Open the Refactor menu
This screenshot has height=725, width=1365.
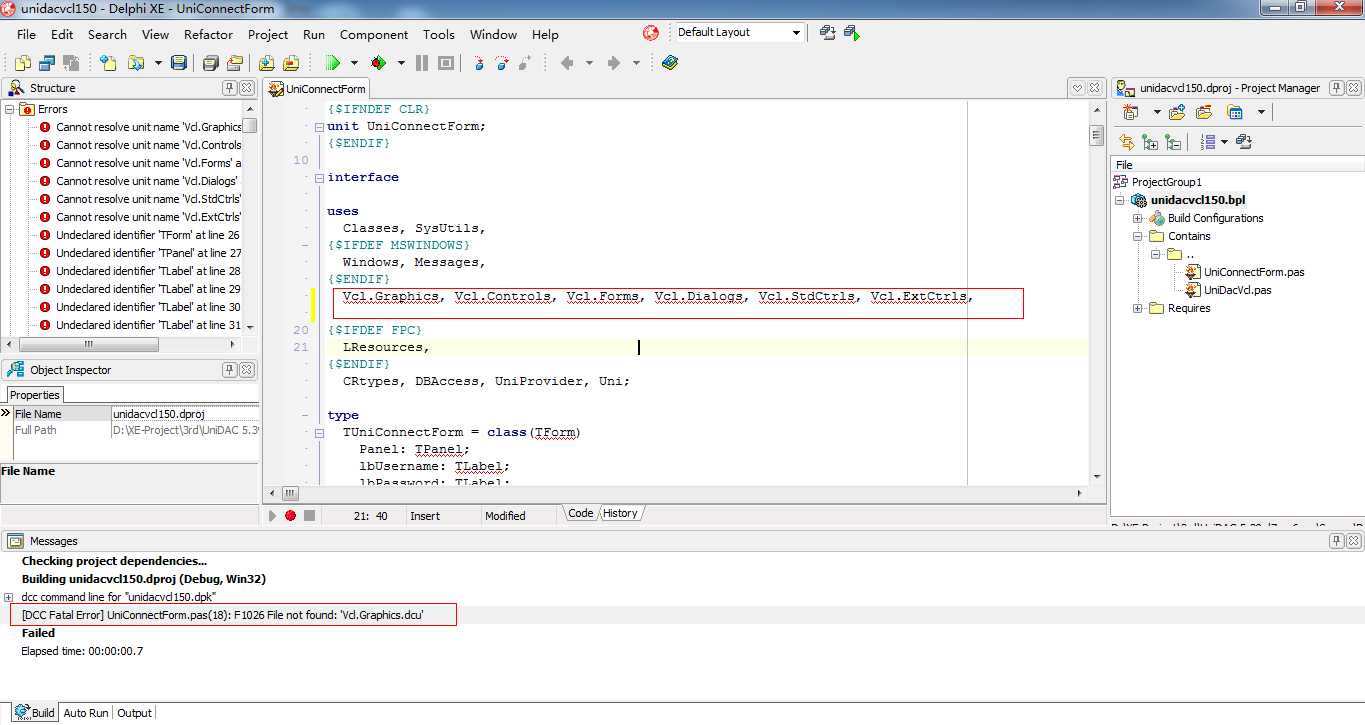[x=208, y=34]
